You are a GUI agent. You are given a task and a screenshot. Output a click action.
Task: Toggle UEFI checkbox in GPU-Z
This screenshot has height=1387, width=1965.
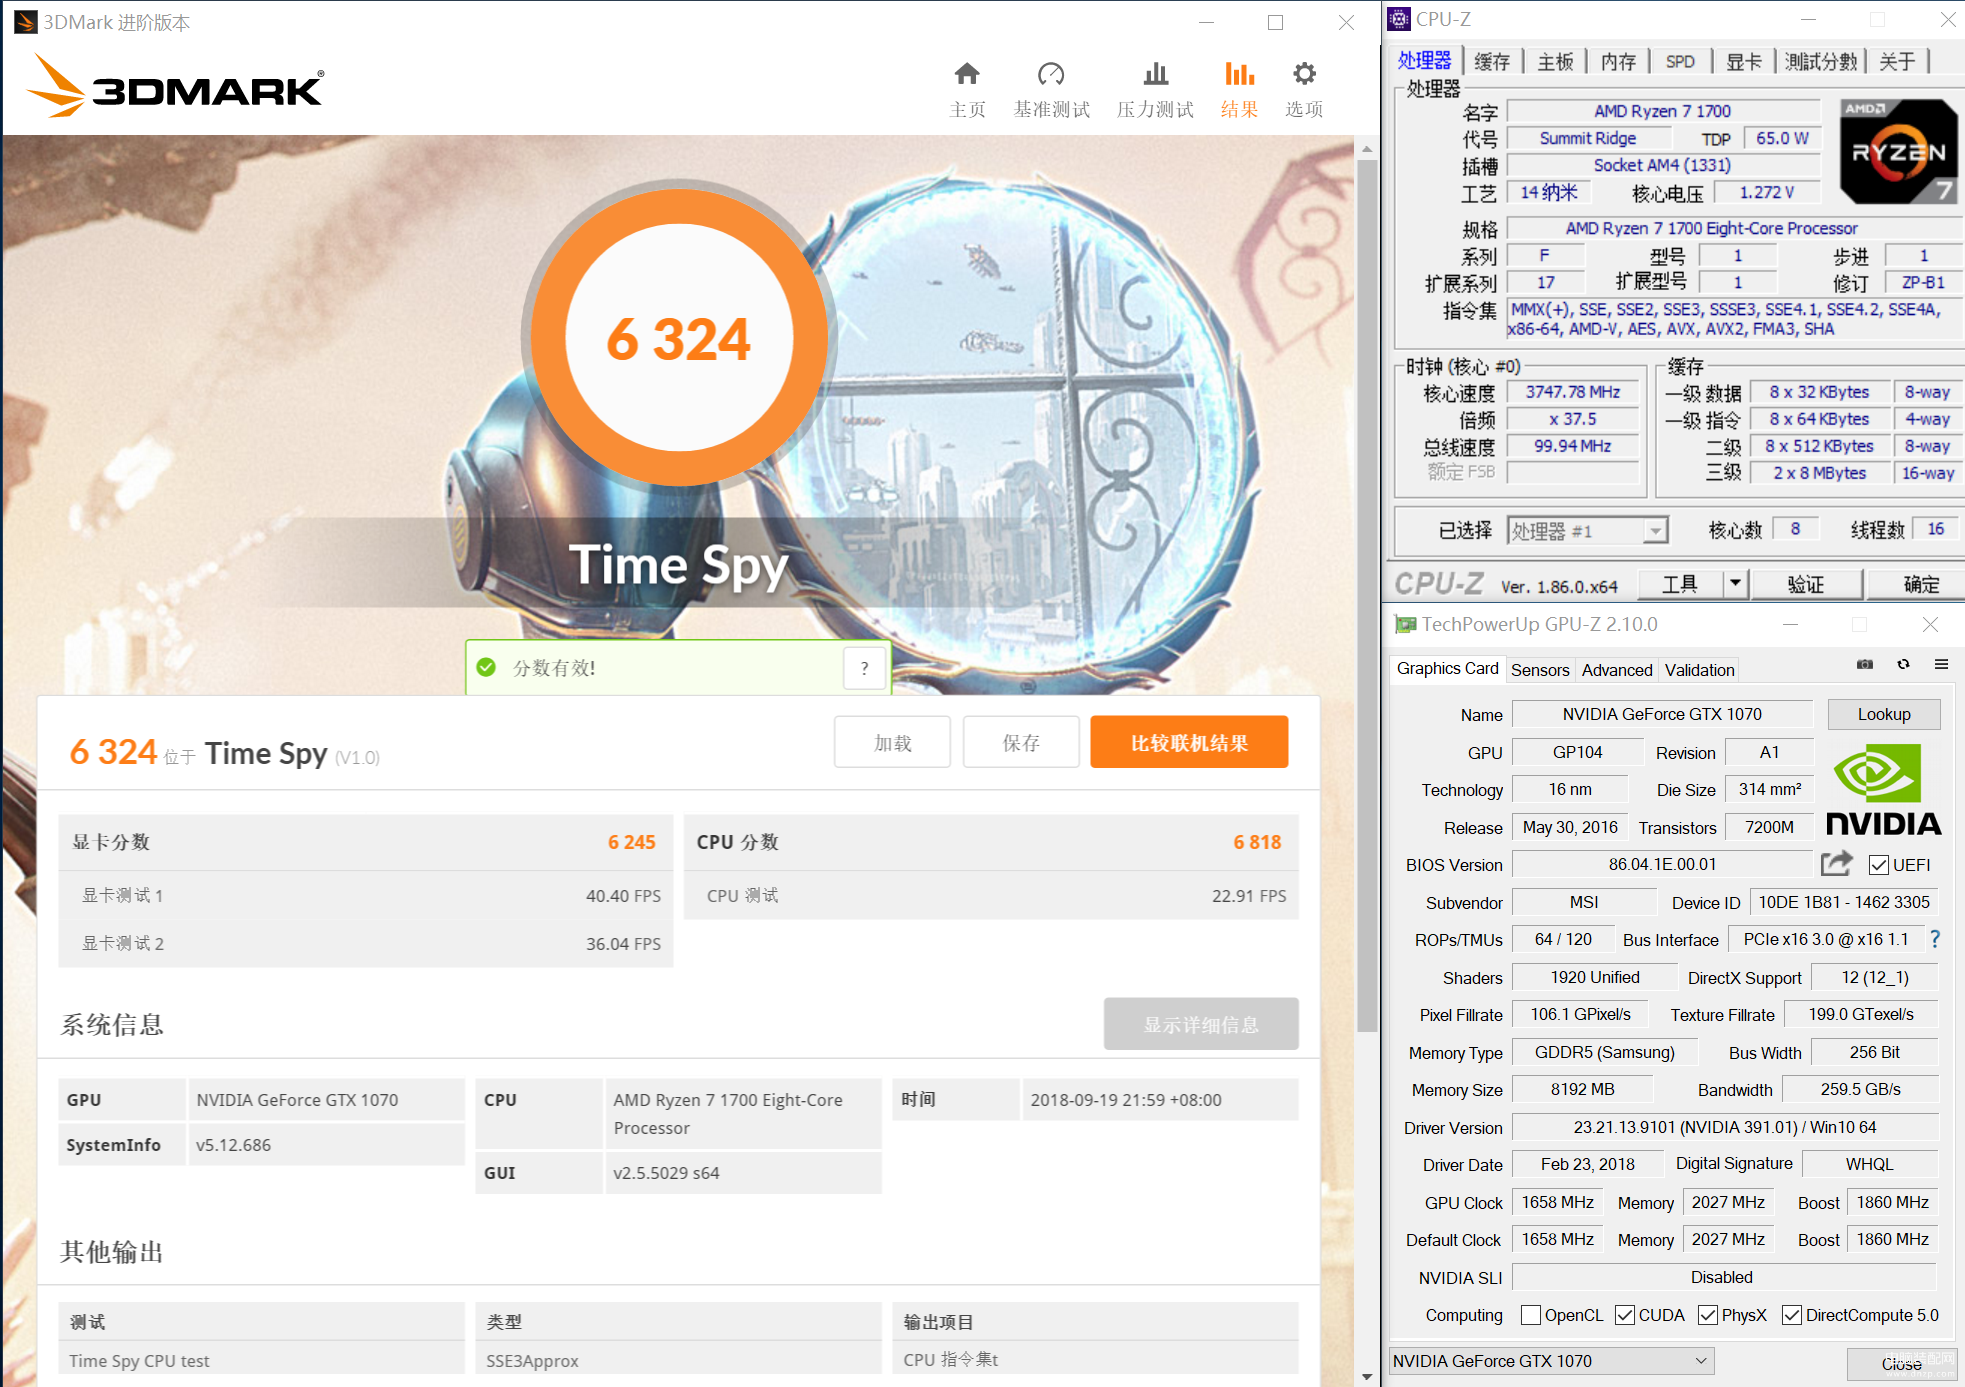click(1879, 865)
